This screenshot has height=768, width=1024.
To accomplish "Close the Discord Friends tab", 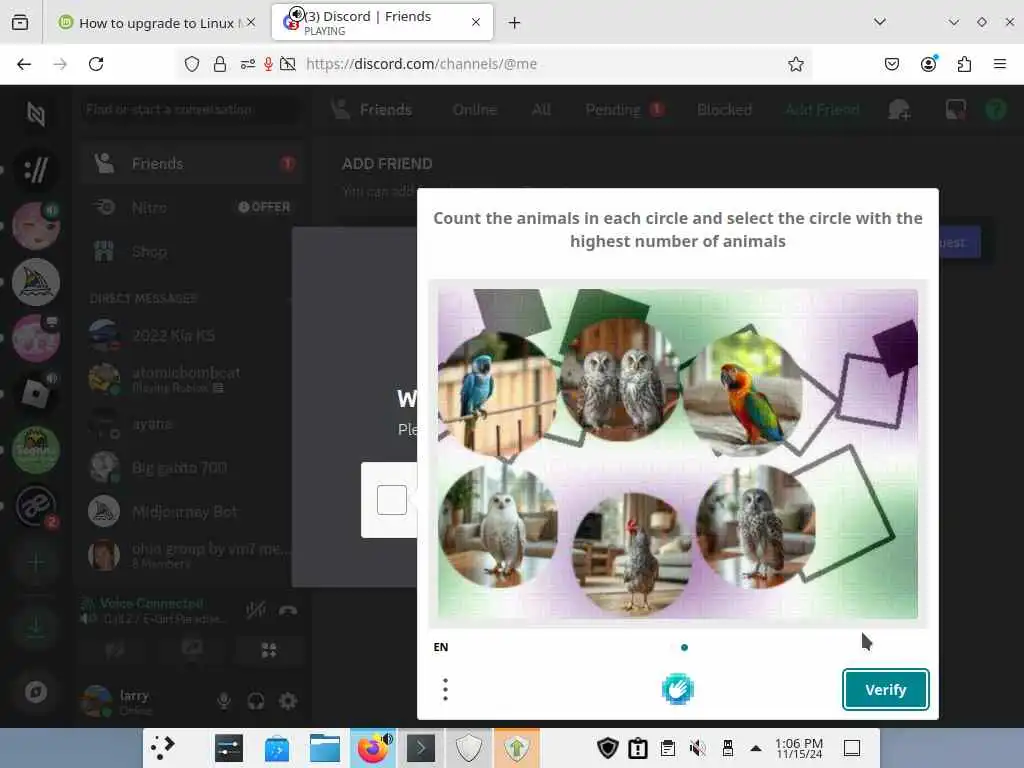I will coord(476,22).
